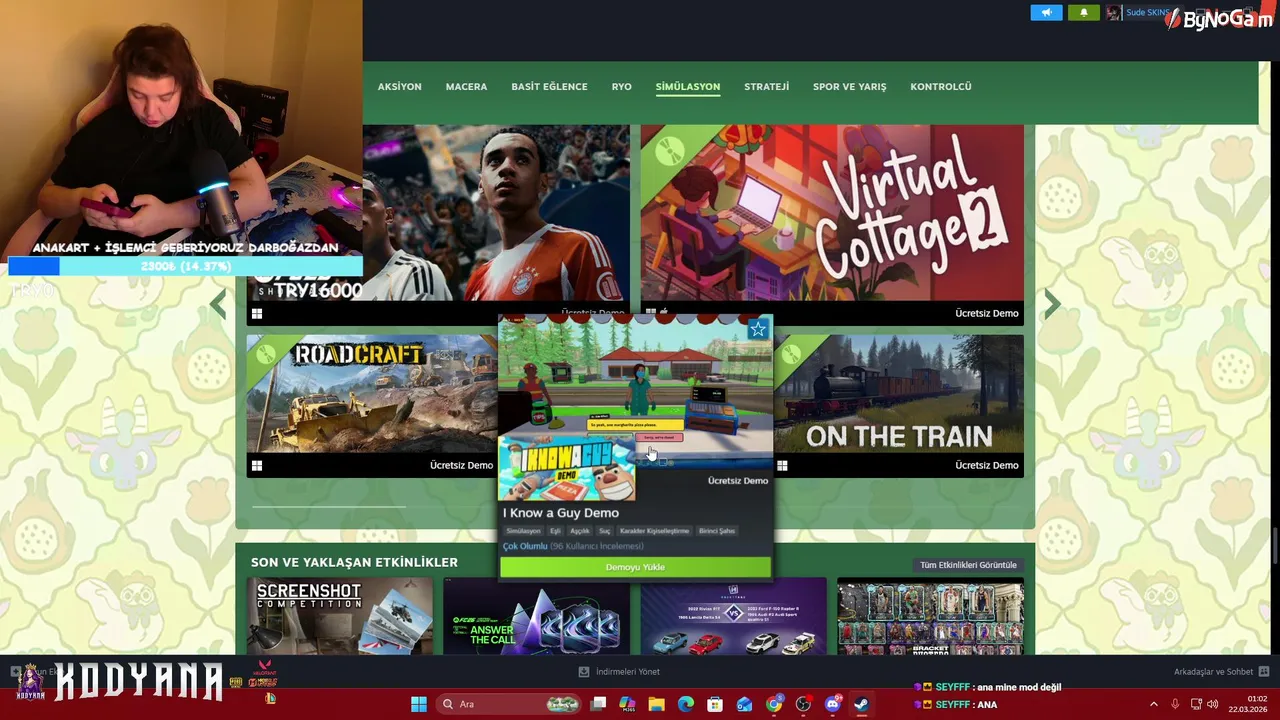Select the MACERA category tab
The image size is (1280, 720).
pyautogui.click(x=466, y=87)
